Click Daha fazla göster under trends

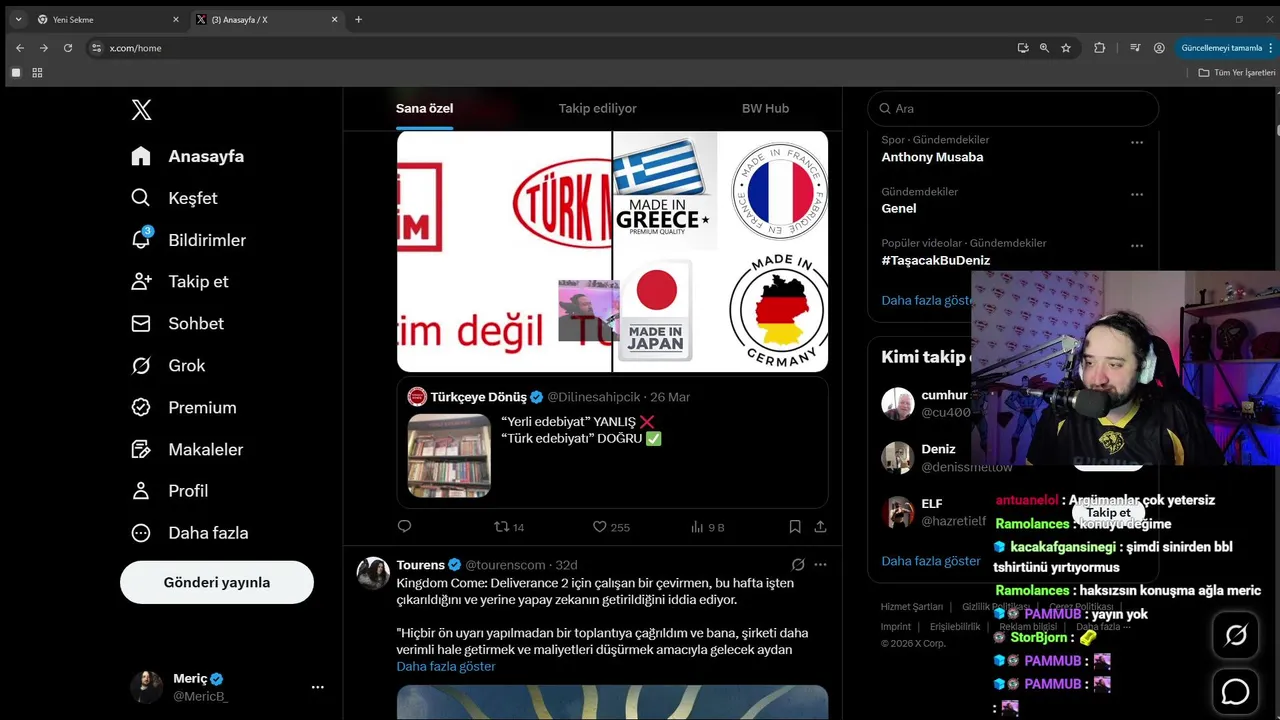click(927, 300)
